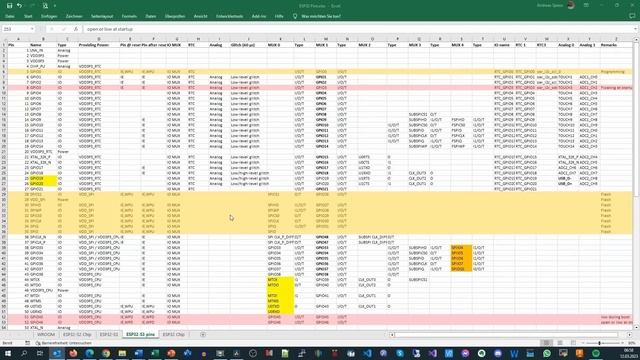Open Task View in the taskbar

tap(40, 353)
